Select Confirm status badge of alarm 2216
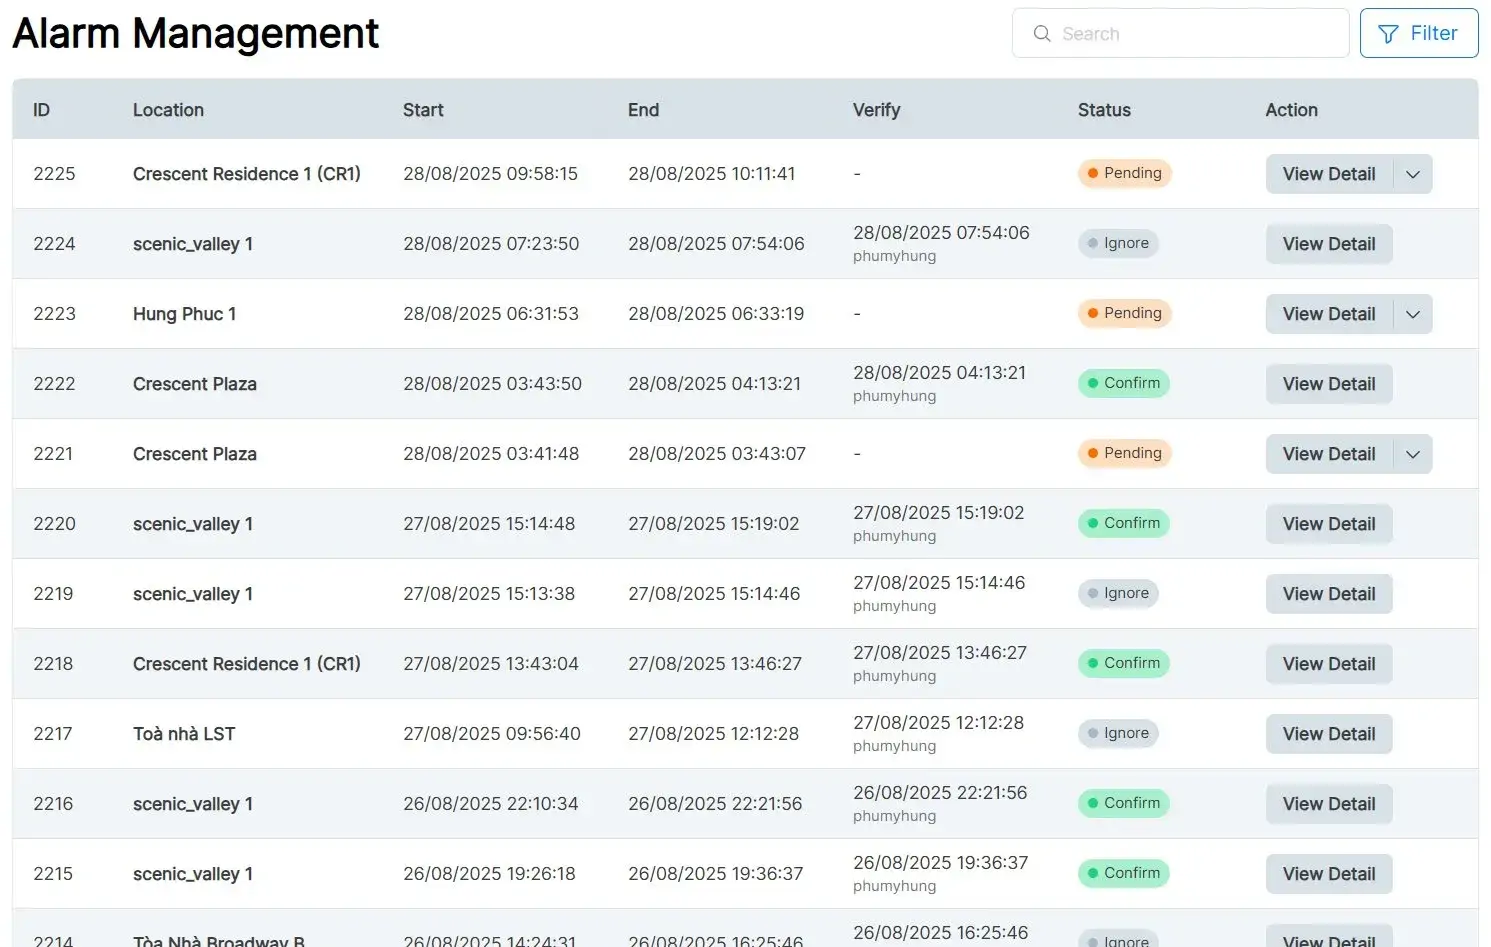 [x=1123, y=803]
